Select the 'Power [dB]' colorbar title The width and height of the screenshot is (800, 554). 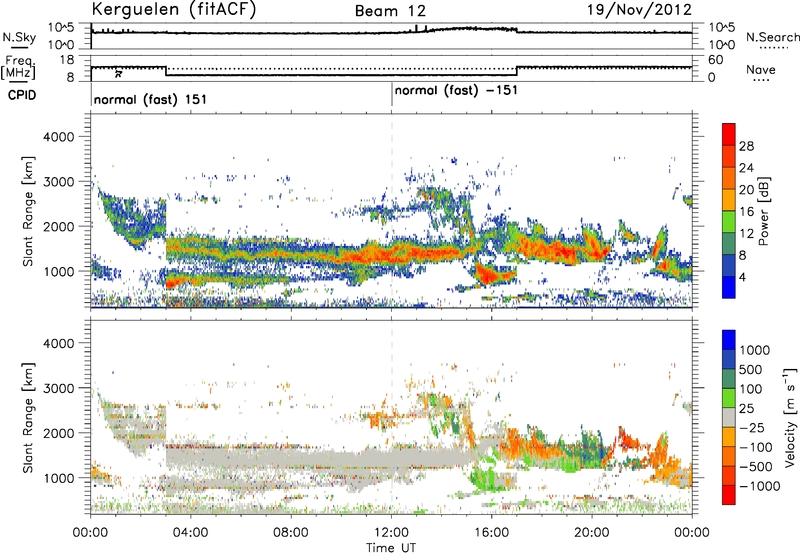[763, 211]
